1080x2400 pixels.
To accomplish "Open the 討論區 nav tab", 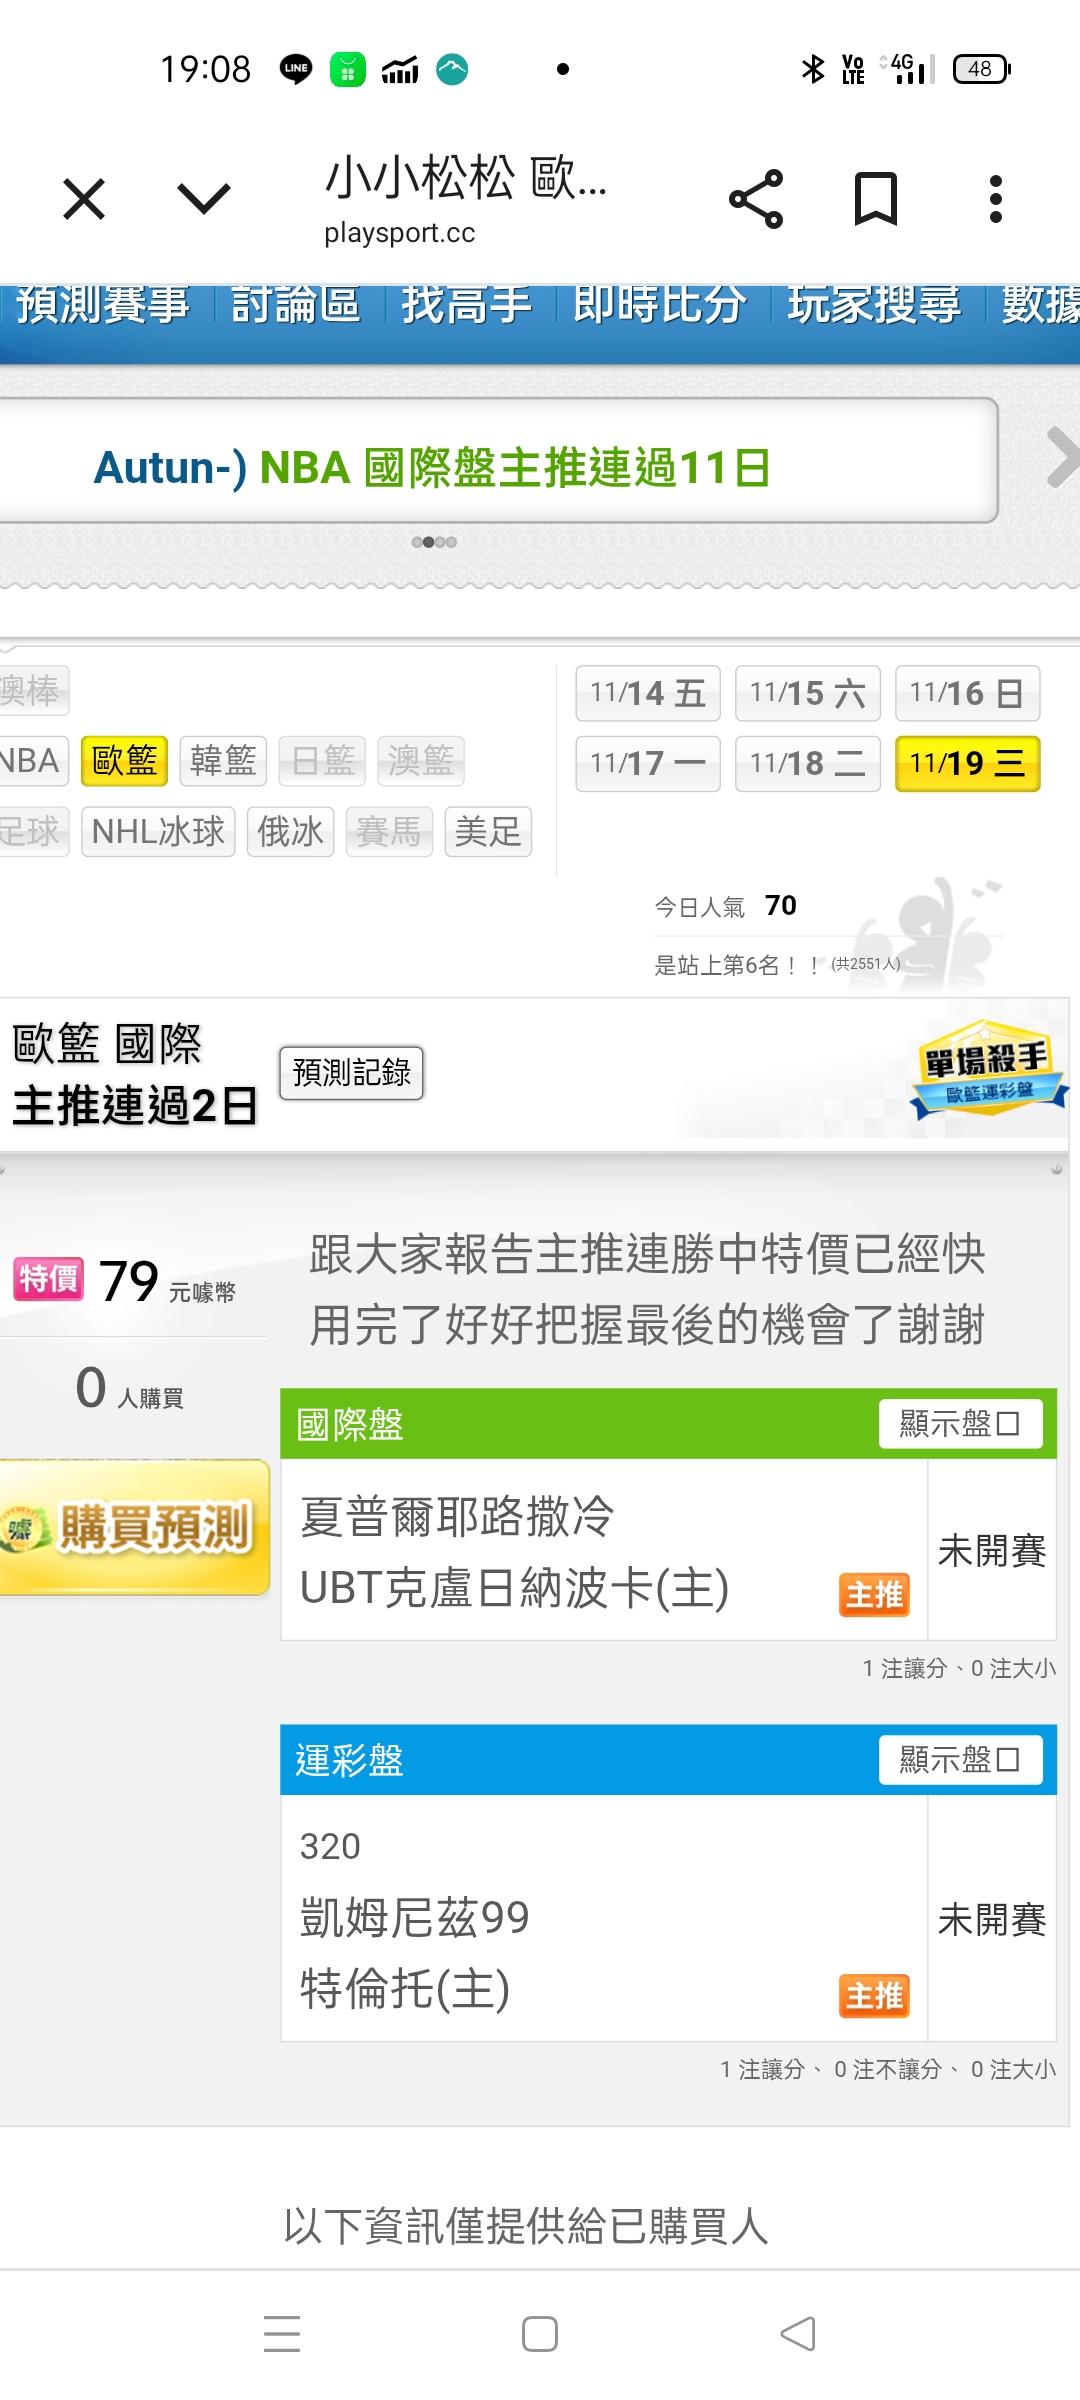I will pyautogui.click(x=296, y=304).
